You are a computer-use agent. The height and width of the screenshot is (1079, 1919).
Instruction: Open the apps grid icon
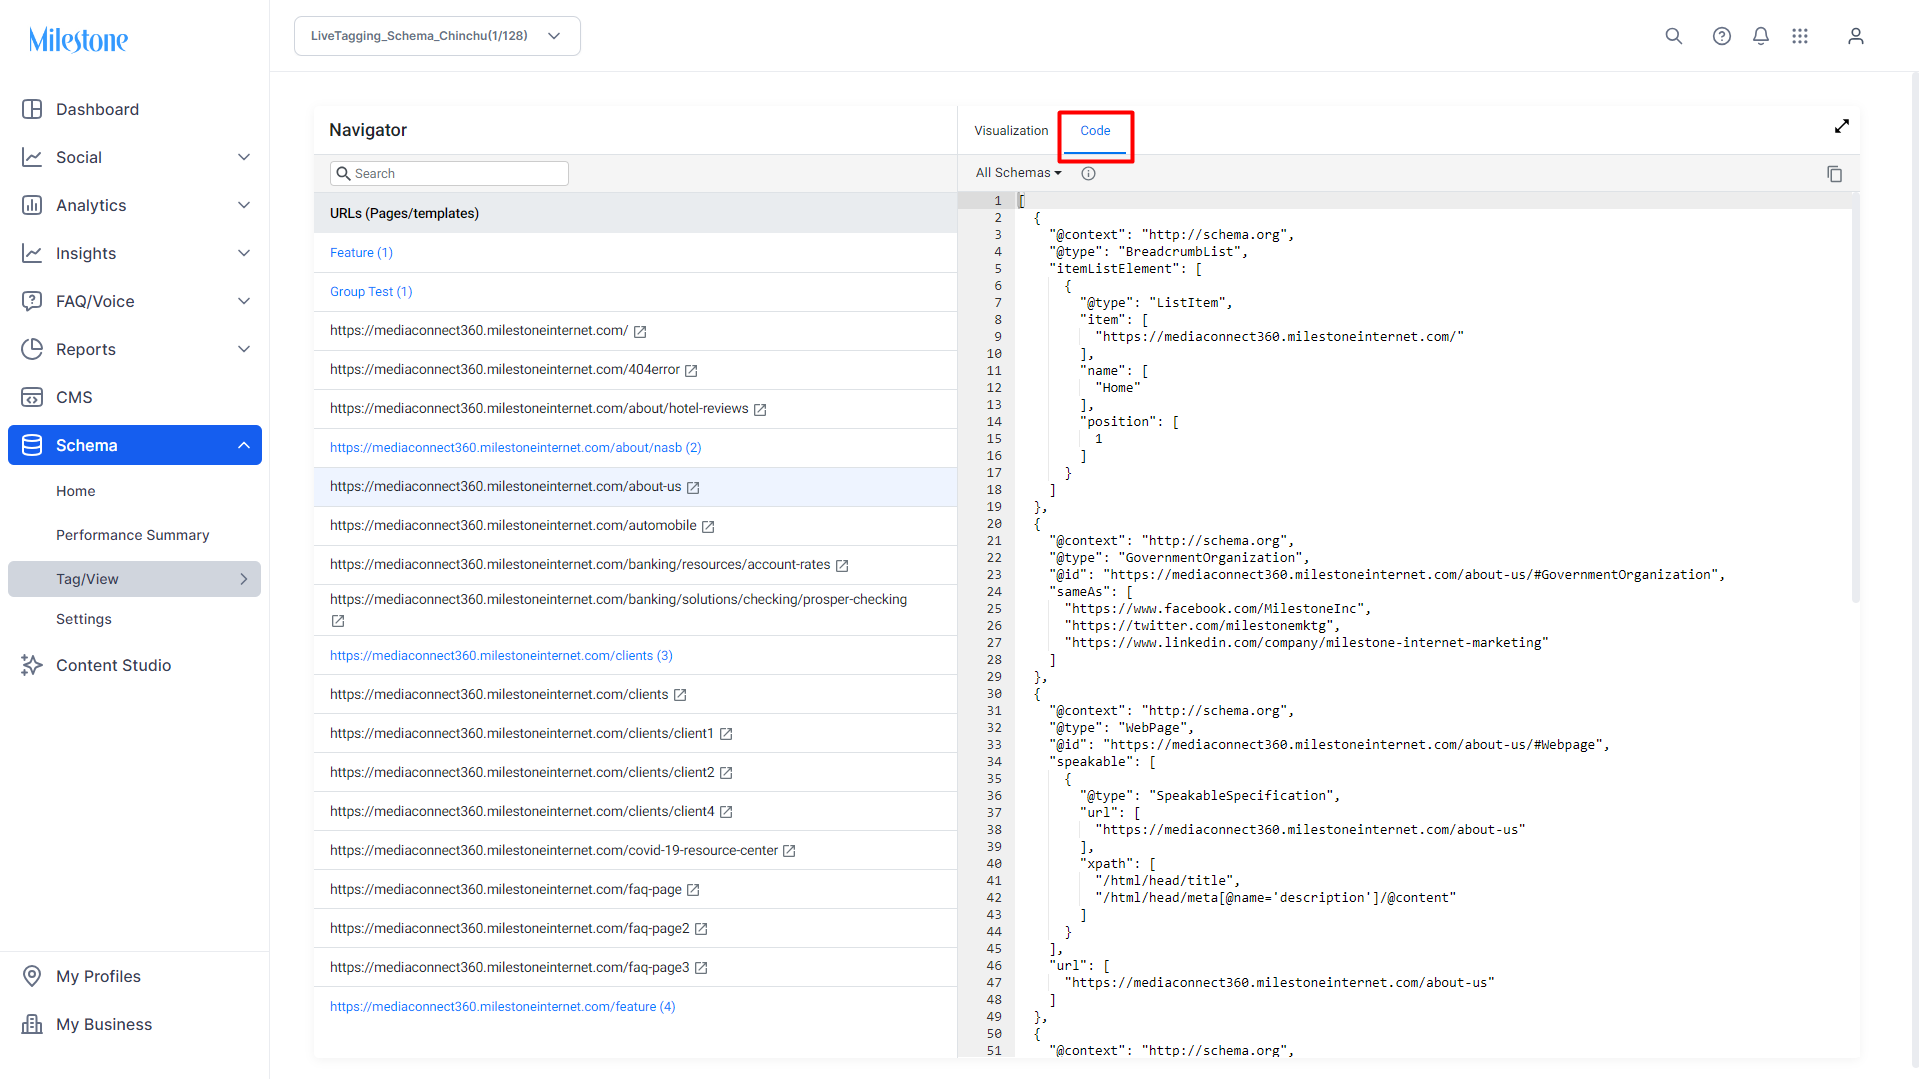[x=1799, y=36]
